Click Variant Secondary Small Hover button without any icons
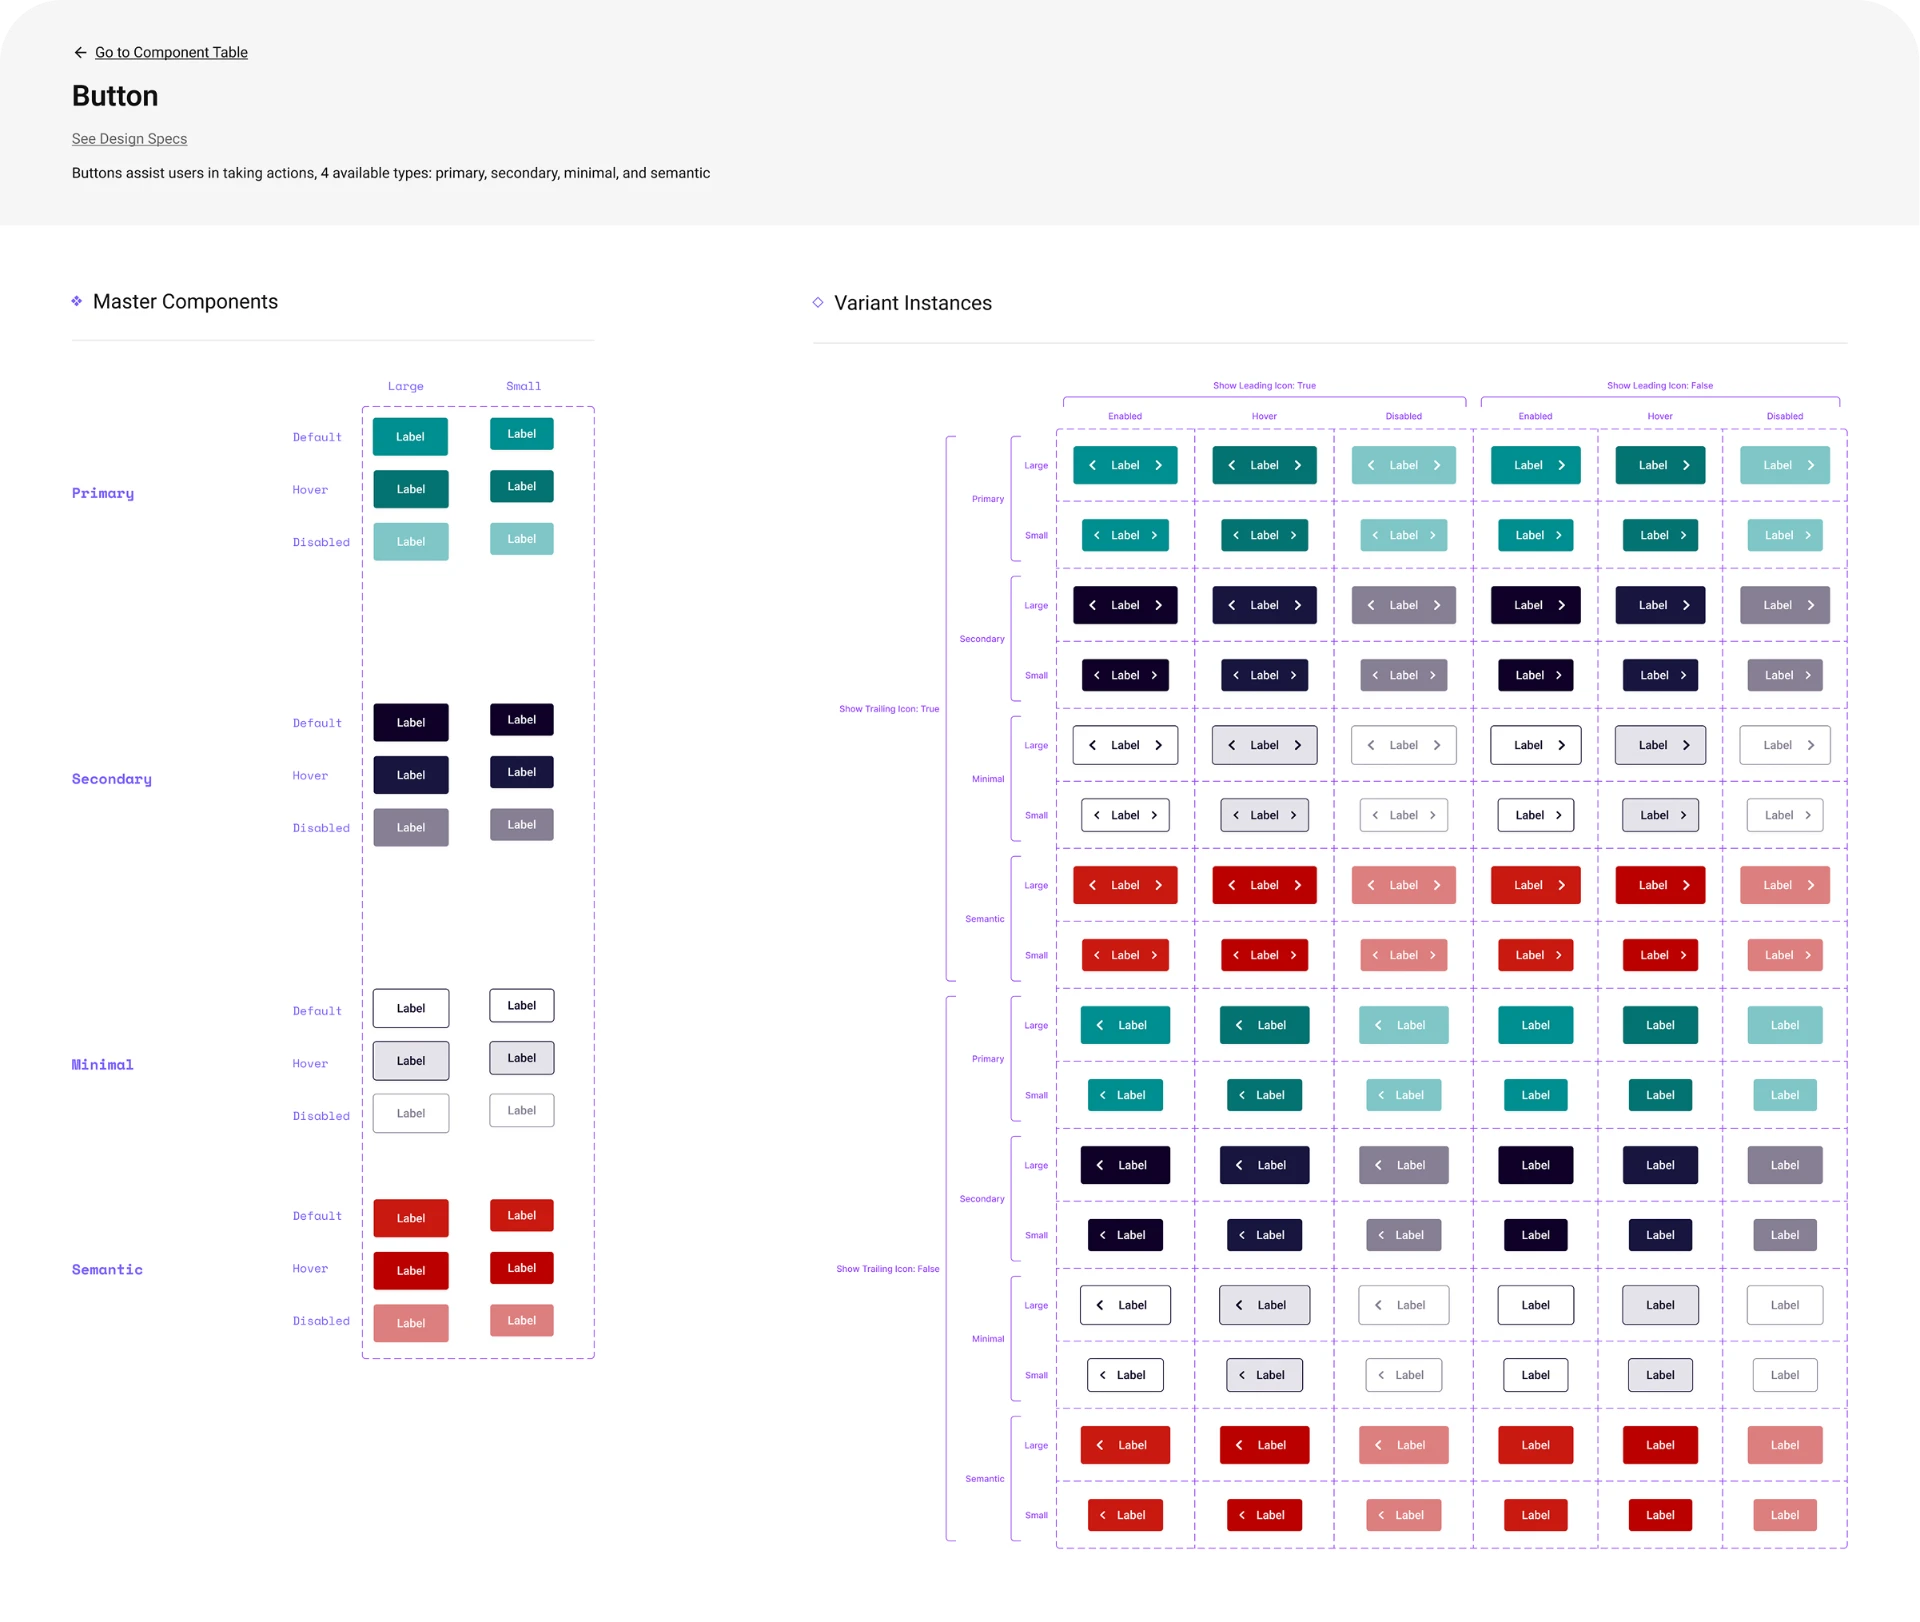 click(1660, 1235)
